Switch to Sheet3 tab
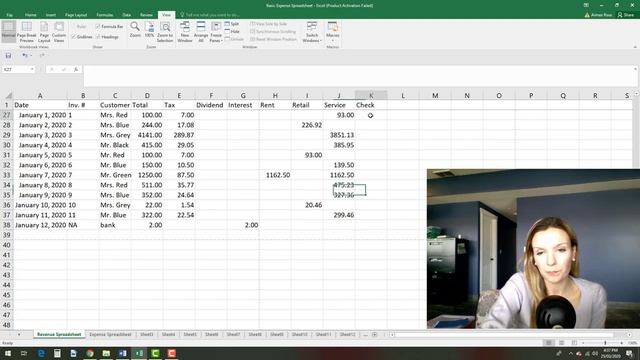Viewport: 640px width, 360px height. point(147,334)
